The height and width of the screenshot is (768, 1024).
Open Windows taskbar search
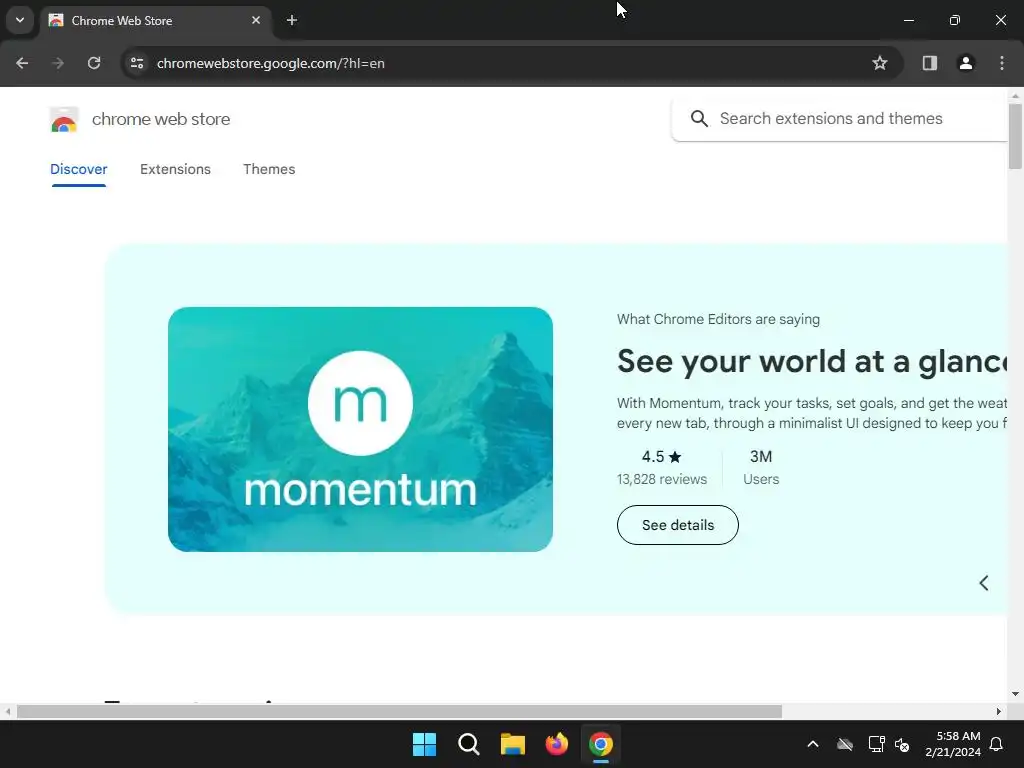tap(469, 744)
